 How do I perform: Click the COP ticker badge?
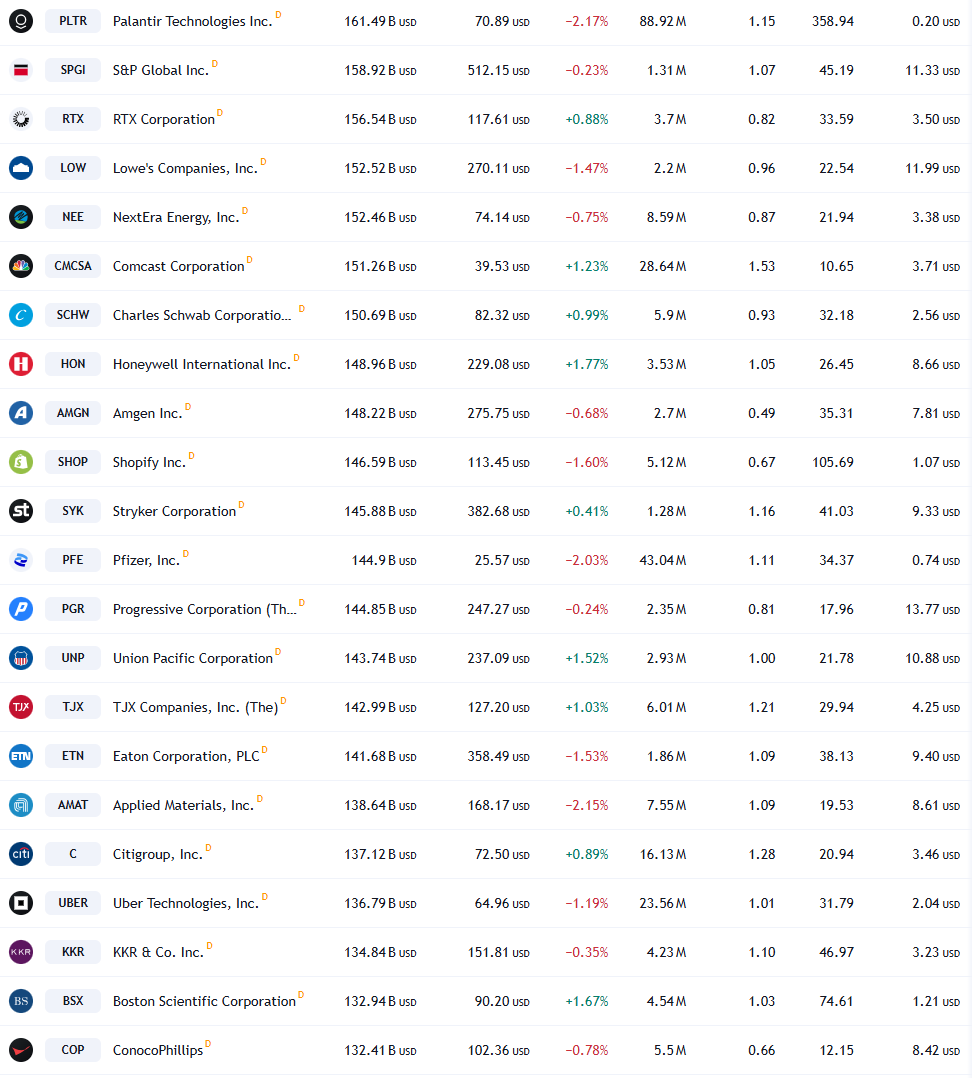(x=73, y=1050)
